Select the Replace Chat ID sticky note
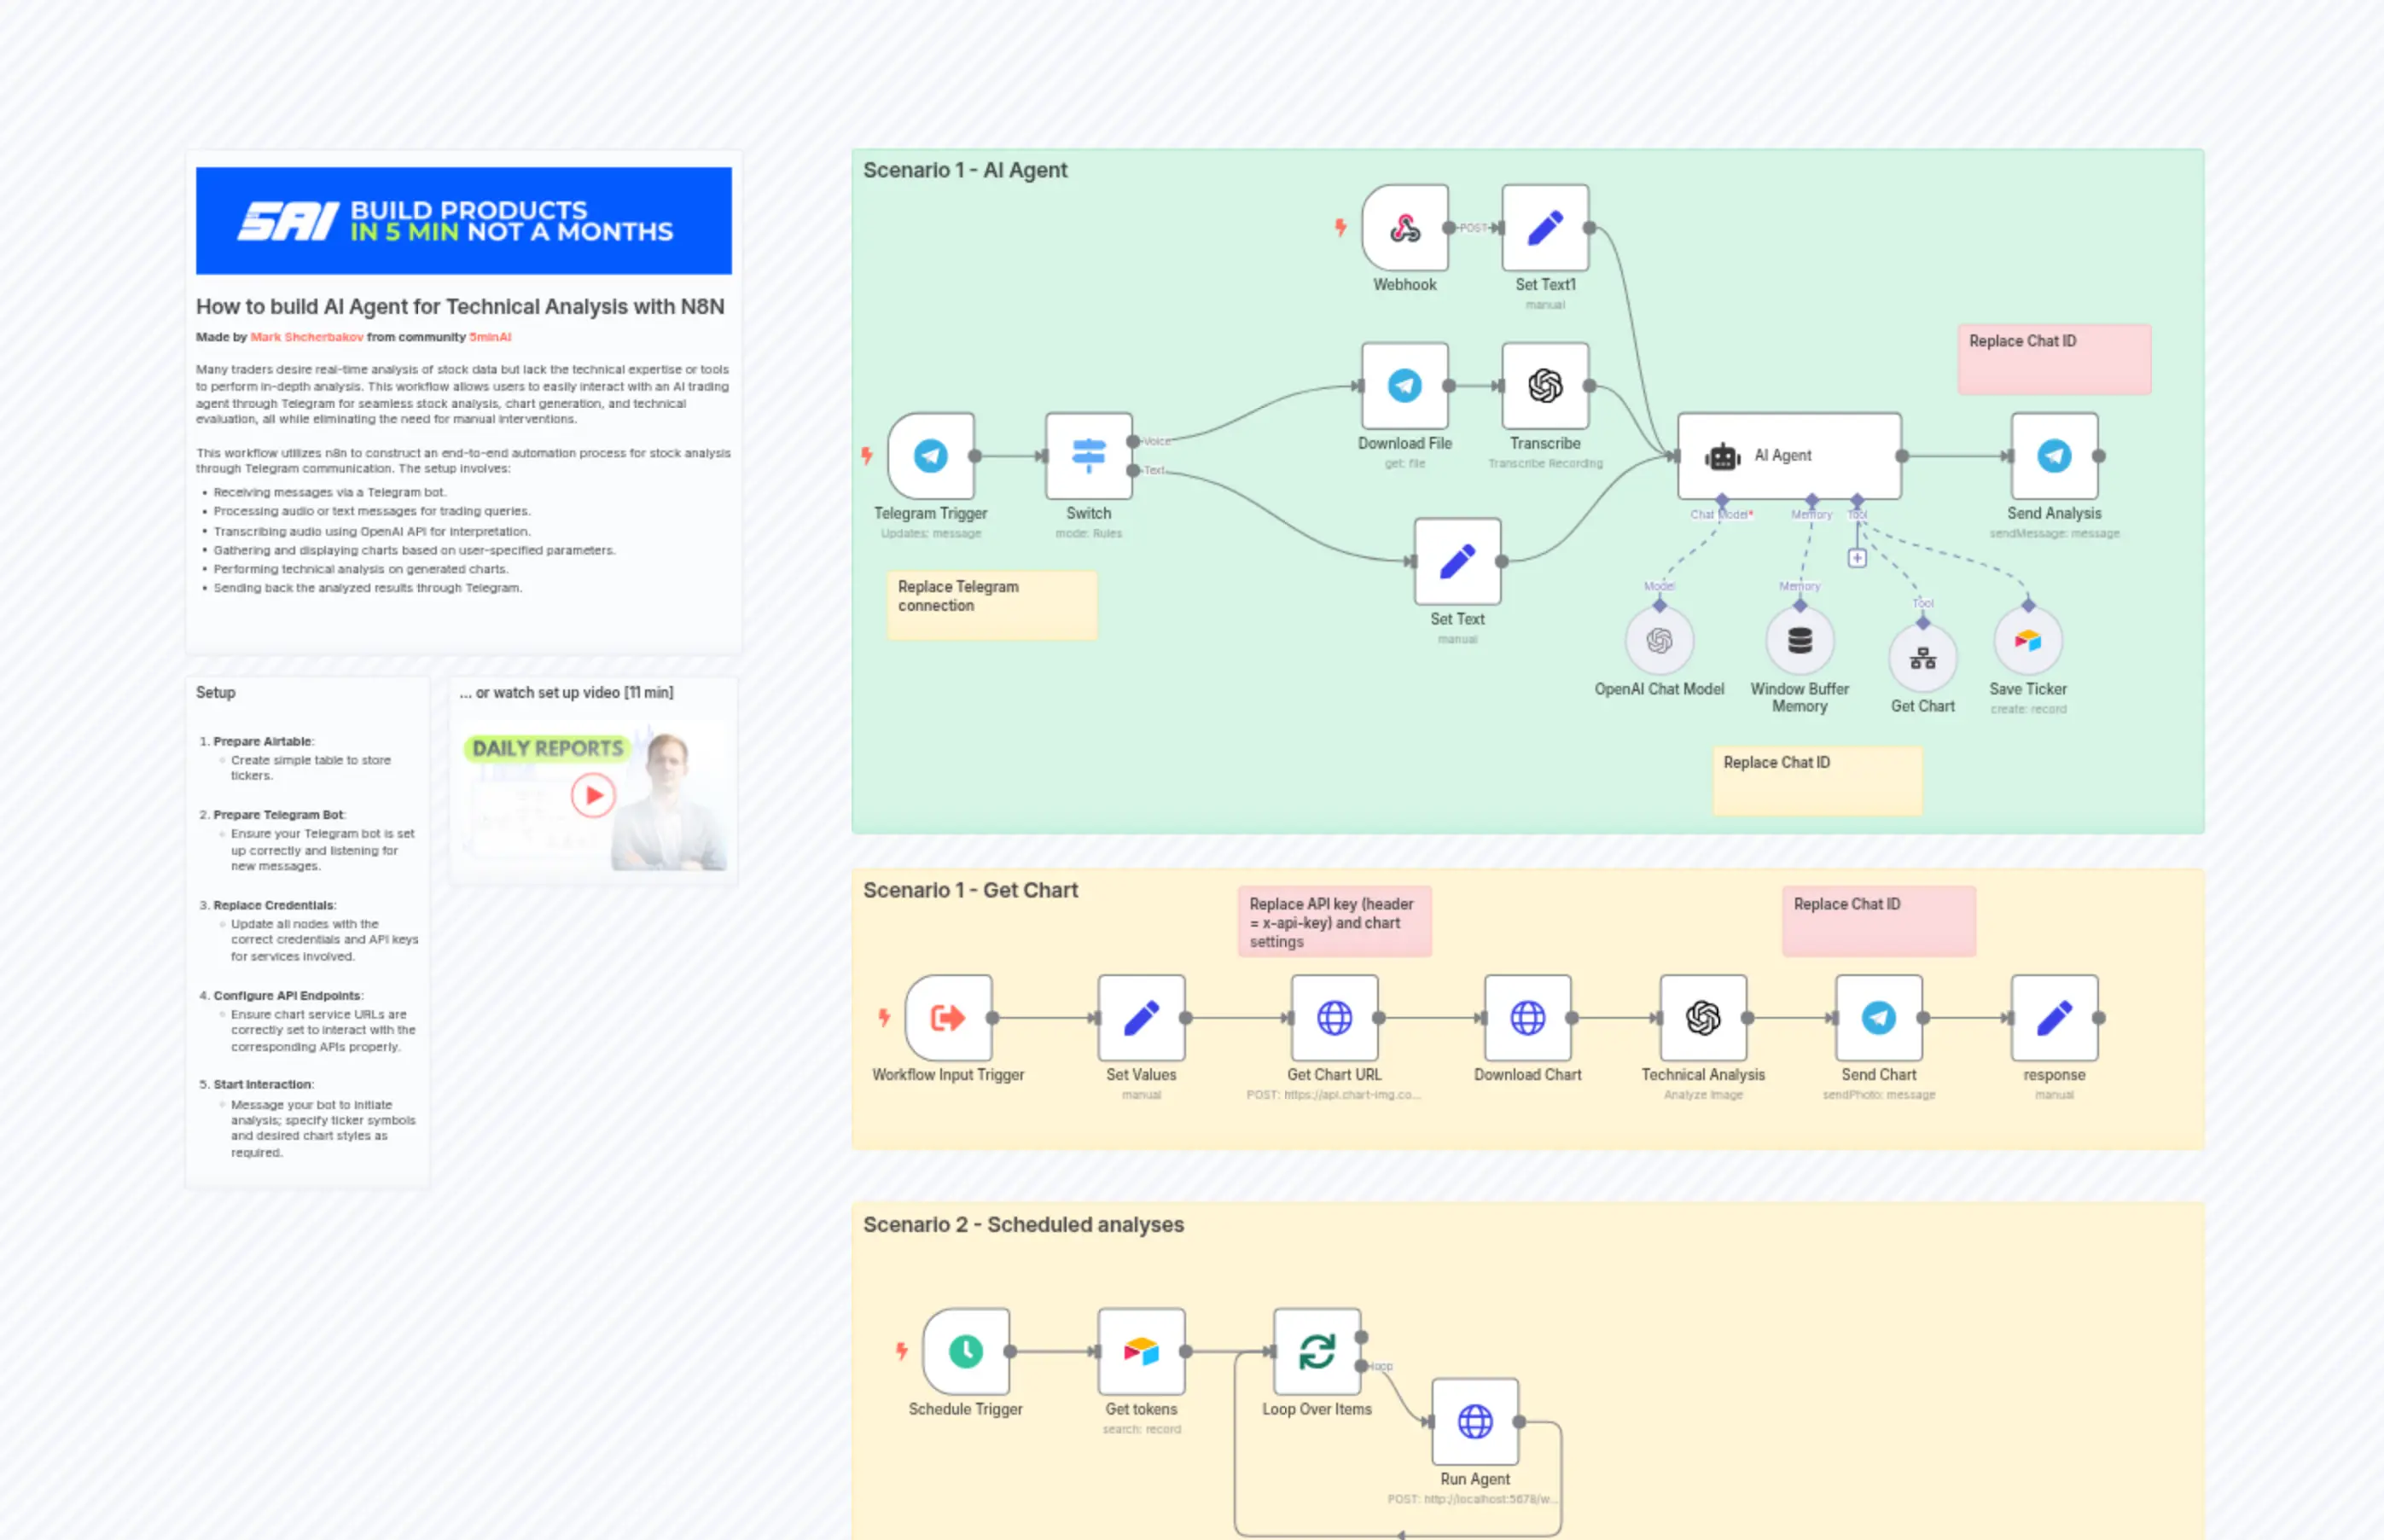The width and height of the screenshot is (2384, 1540). tap(2054, 358)
